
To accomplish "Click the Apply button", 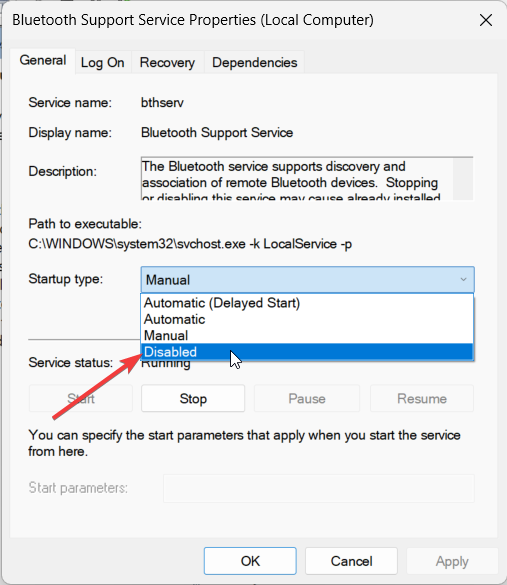I will [452, 561].
